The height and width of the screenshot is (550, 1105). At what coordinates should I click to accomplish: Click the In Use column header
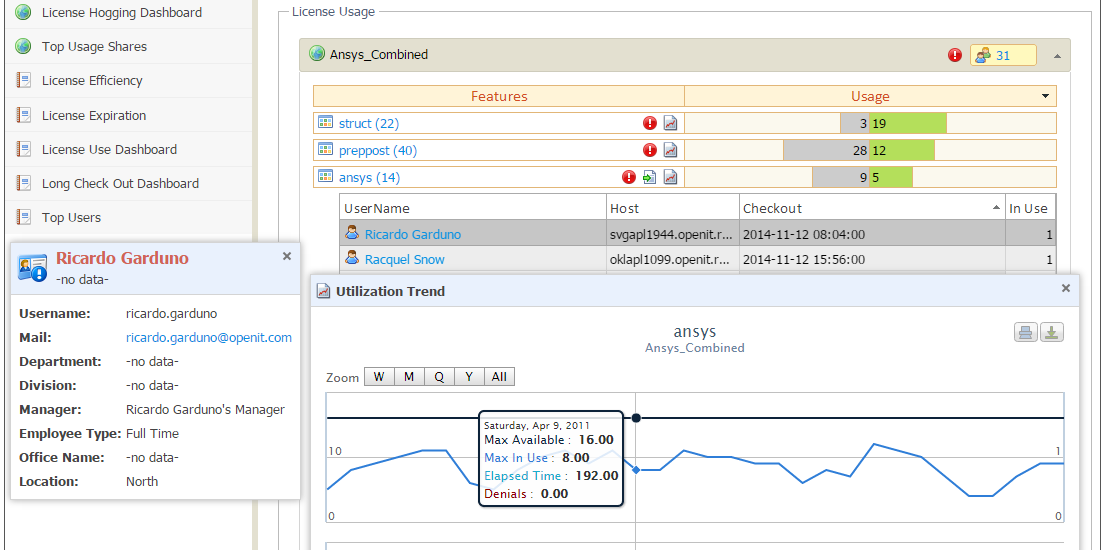click(x=1030, y=208)
